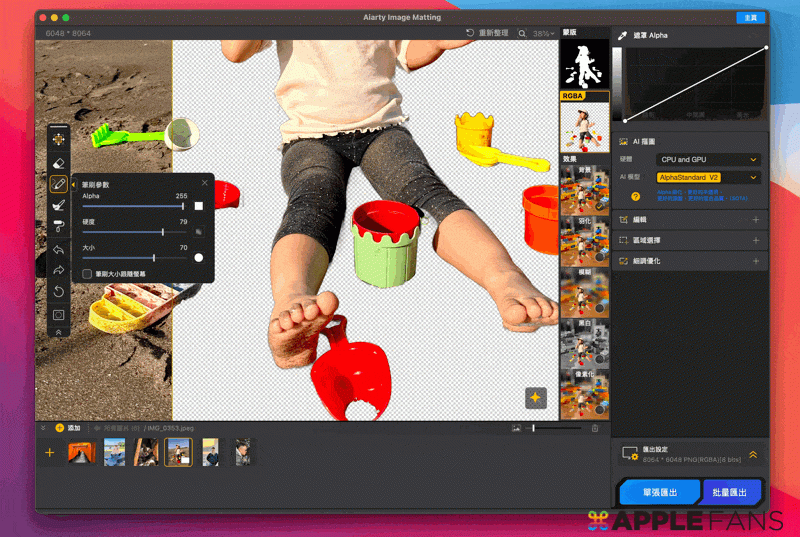The width and height of the screenshot is (800, 537).
Task: Select the first orange thumbnail in filmstrip
Action: coord(80,452)
